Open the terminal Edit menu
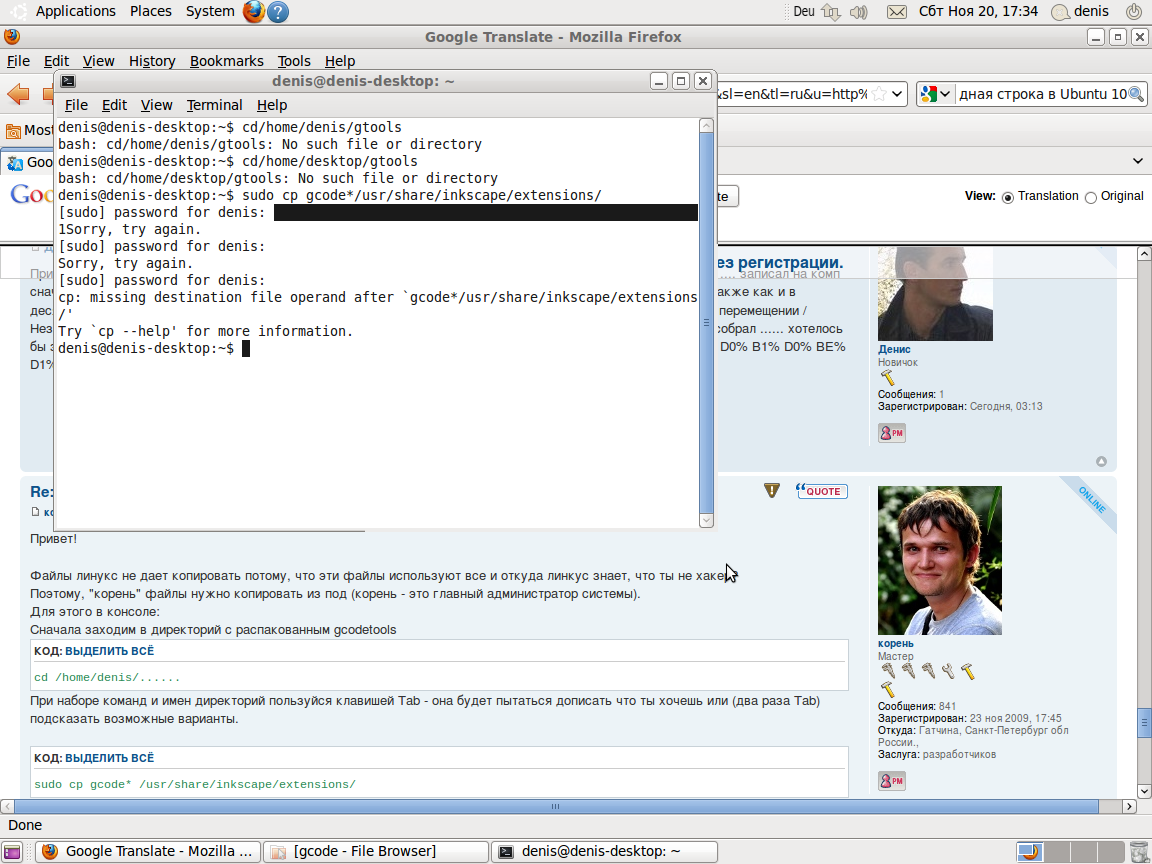This screenshot has width=1152, height=864. pos(114,105)
